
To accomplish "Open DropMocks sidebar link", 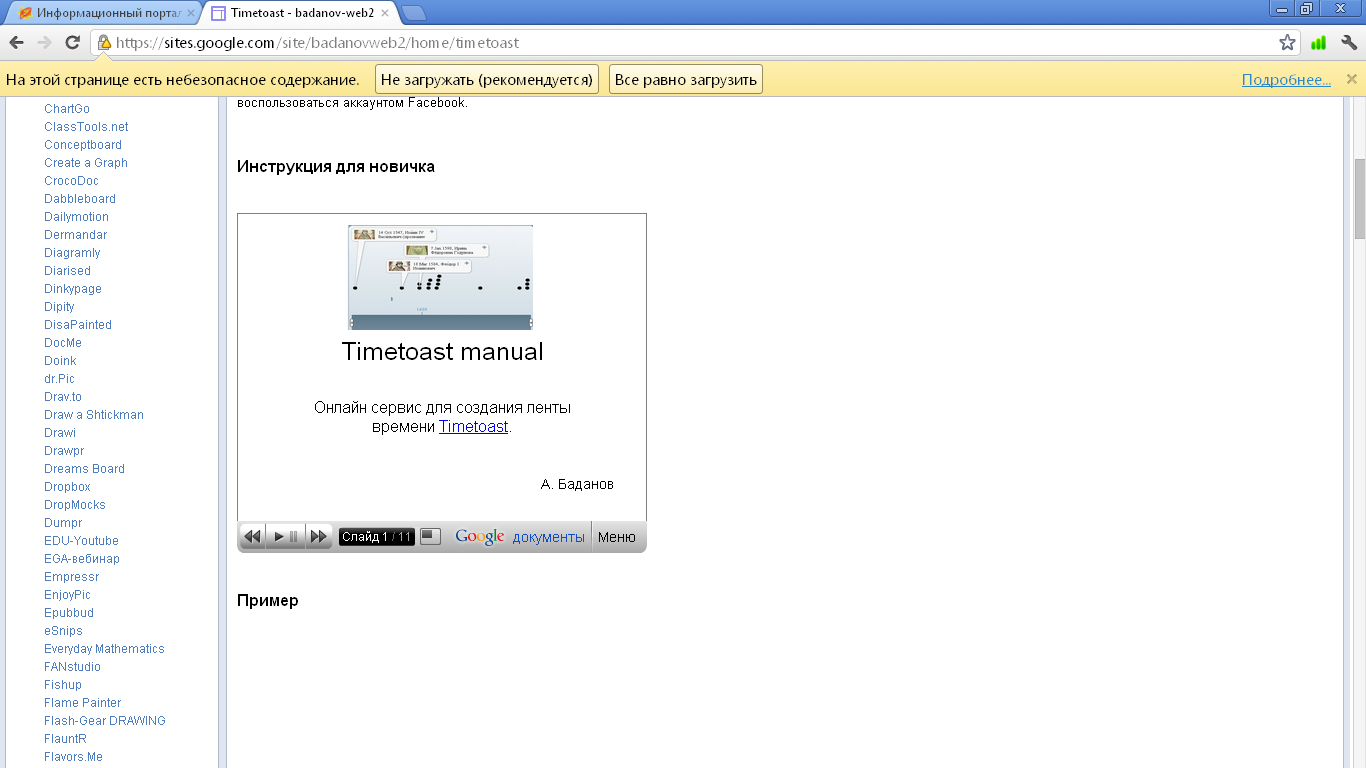I will pos(75,505).
